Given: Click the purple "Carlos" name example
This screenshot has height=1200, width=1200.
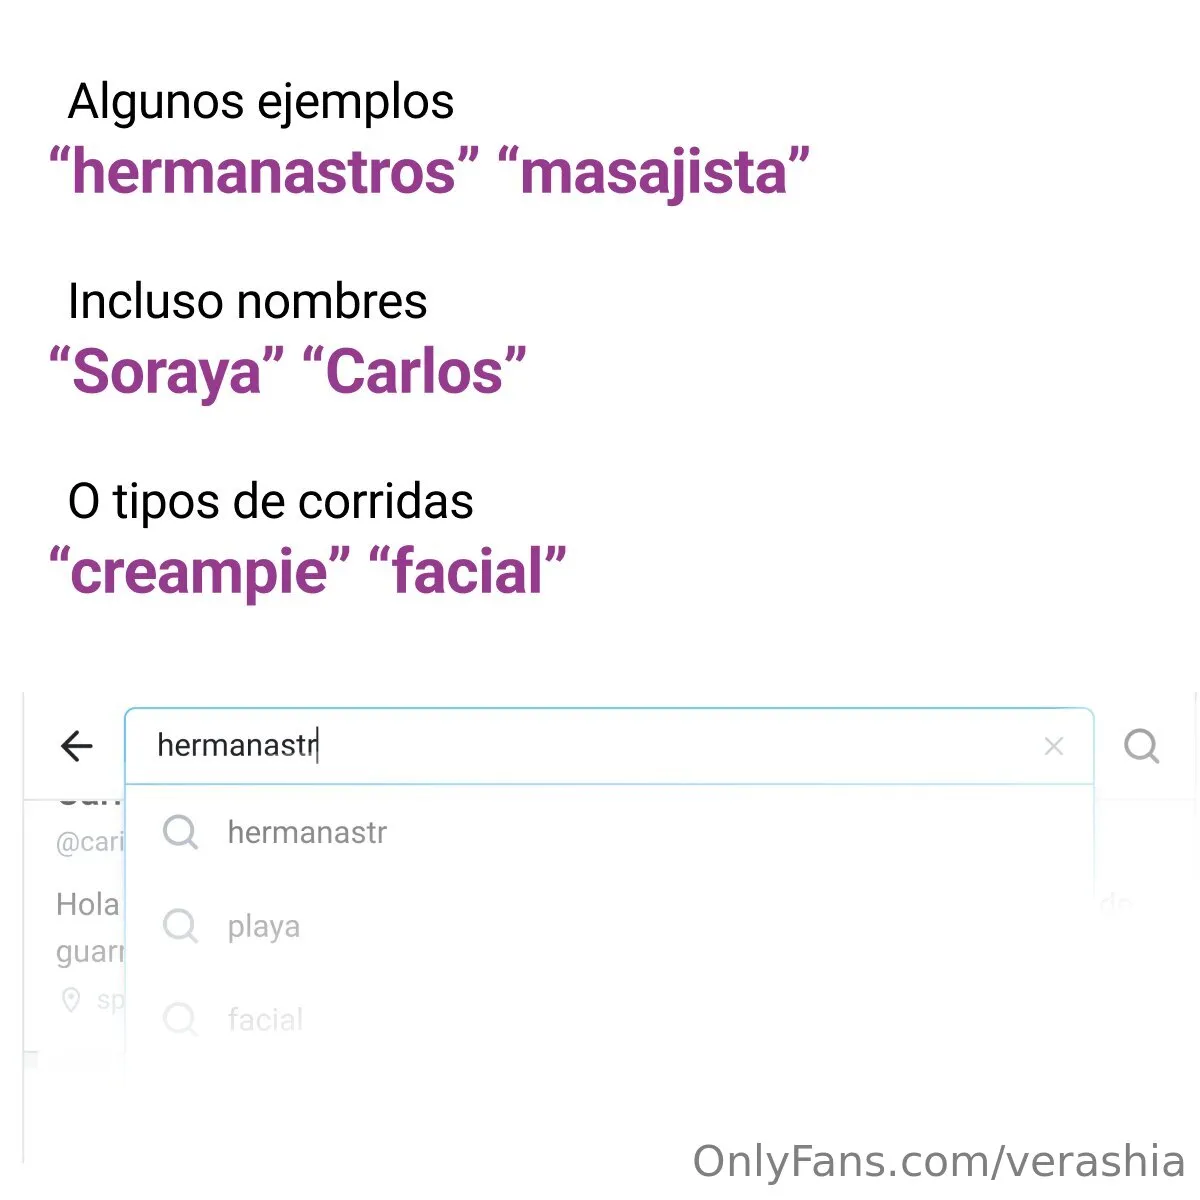Looking at the screenshot, I should click(x=413, y=372).
